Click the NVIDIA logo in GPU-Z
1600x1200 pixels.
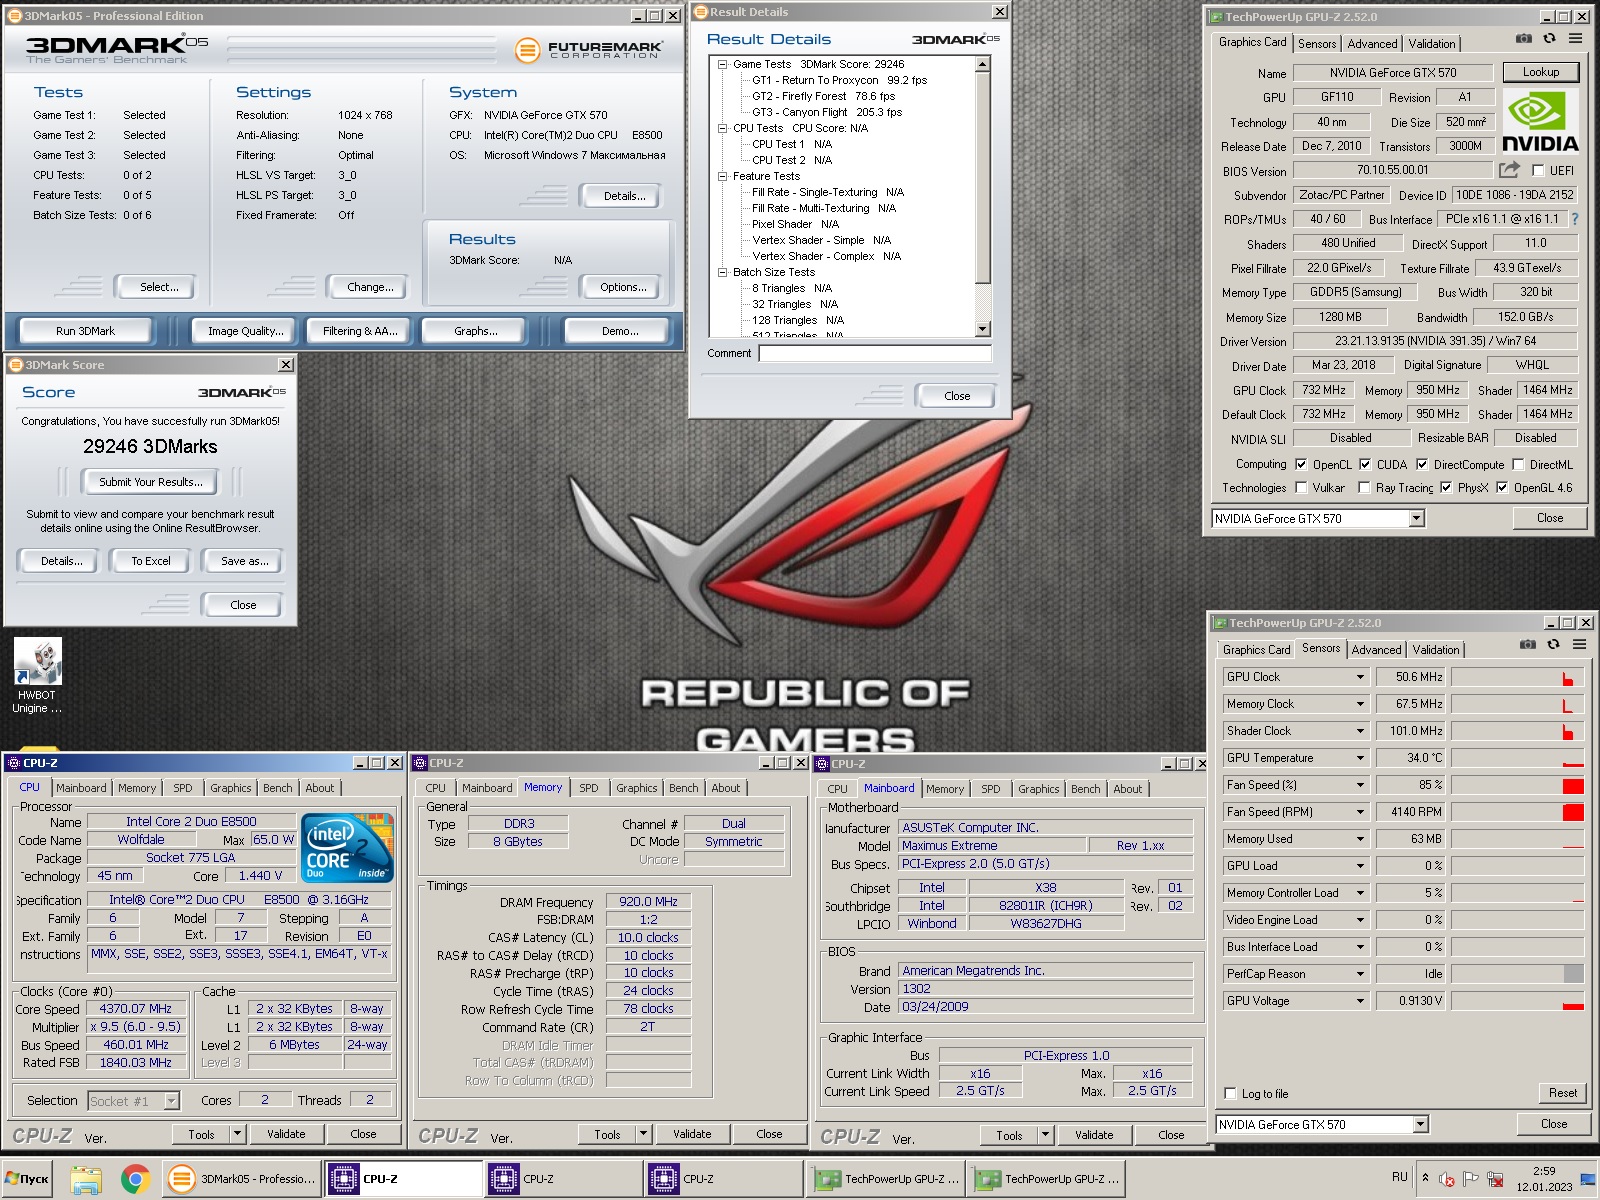[1540, 120]
